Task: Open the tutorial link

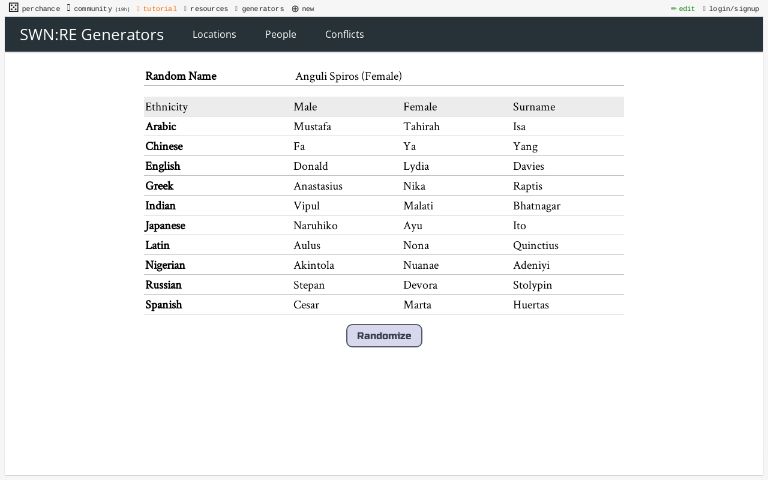Action: coord(159,8)
